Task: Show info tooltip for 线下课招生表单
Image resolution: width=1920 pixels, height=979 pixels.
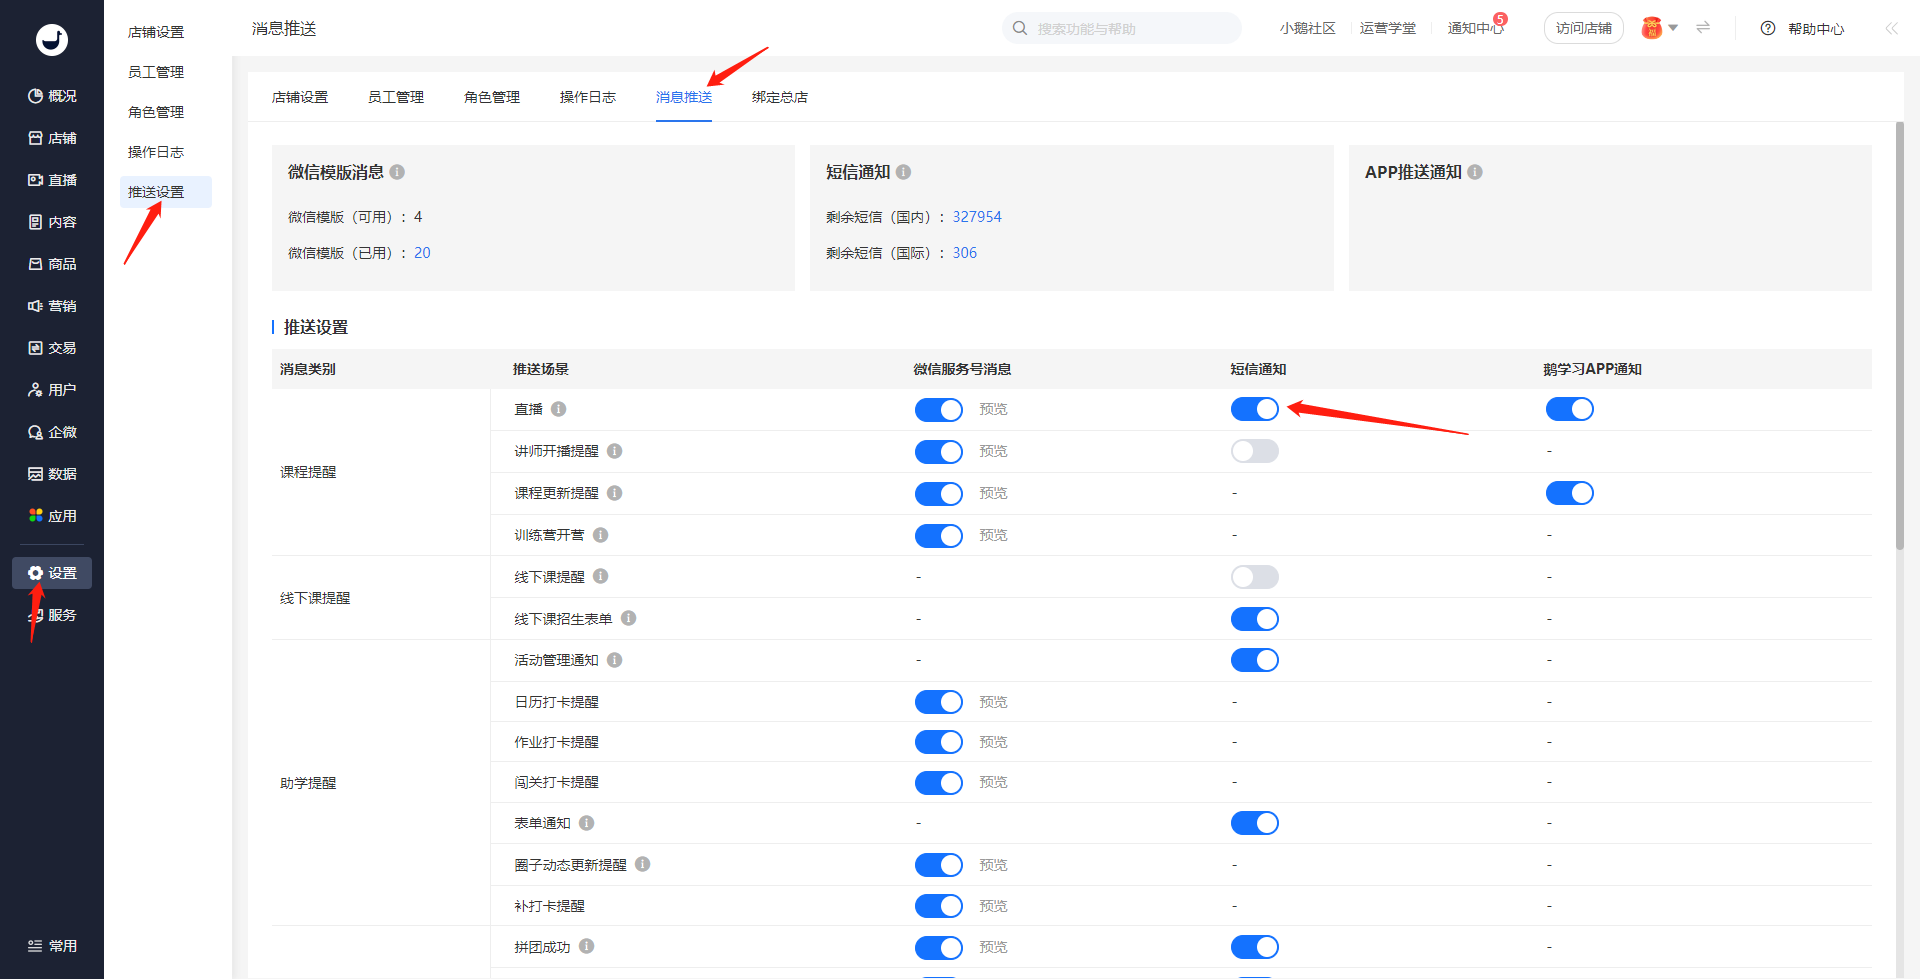Action: 629,618
